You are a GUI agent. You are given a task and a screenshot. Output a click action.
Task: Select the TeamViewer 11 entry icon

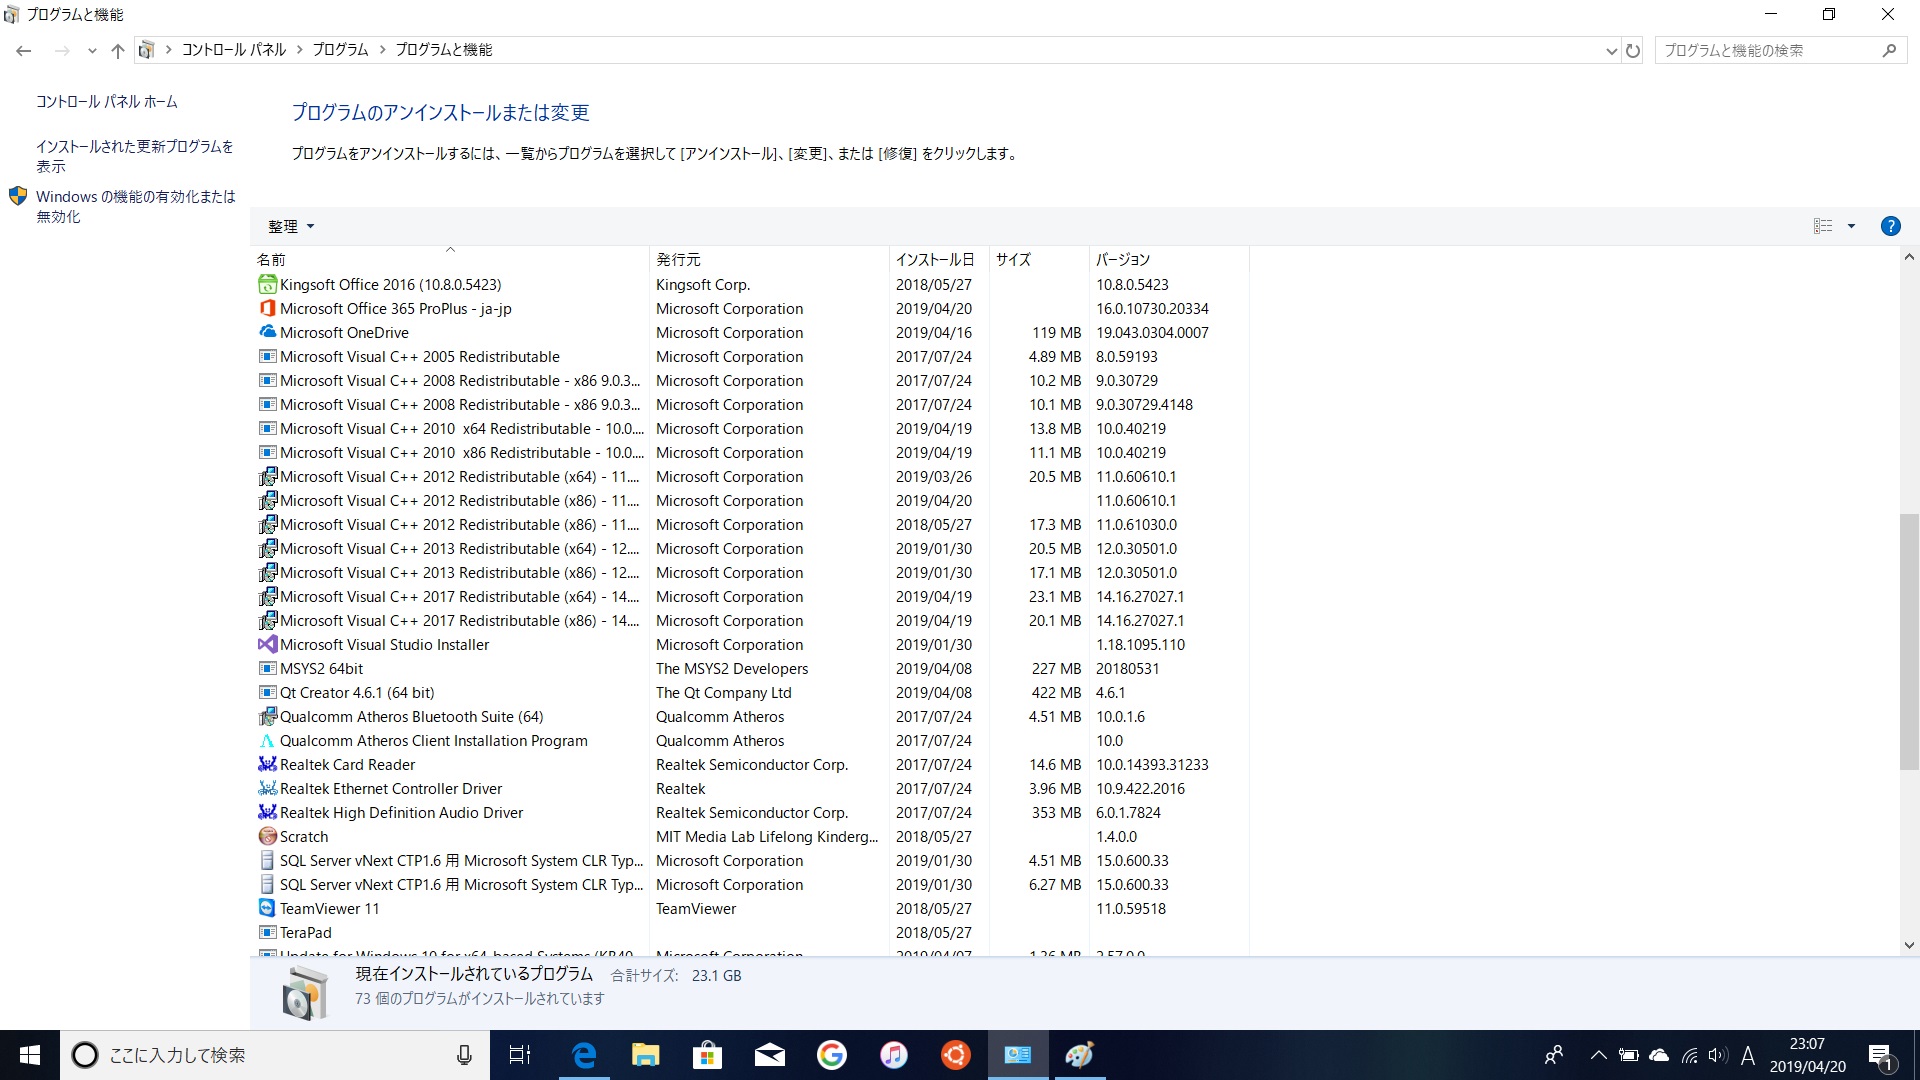tap(267, 908)
